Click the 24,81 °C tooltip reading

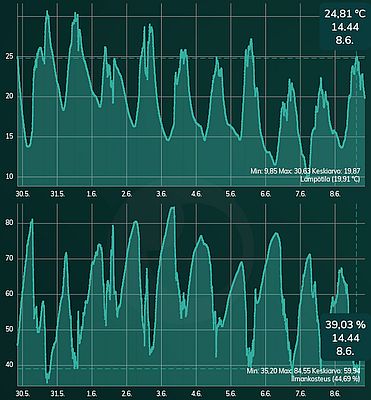pyautogui.click(x=345, y=14)
